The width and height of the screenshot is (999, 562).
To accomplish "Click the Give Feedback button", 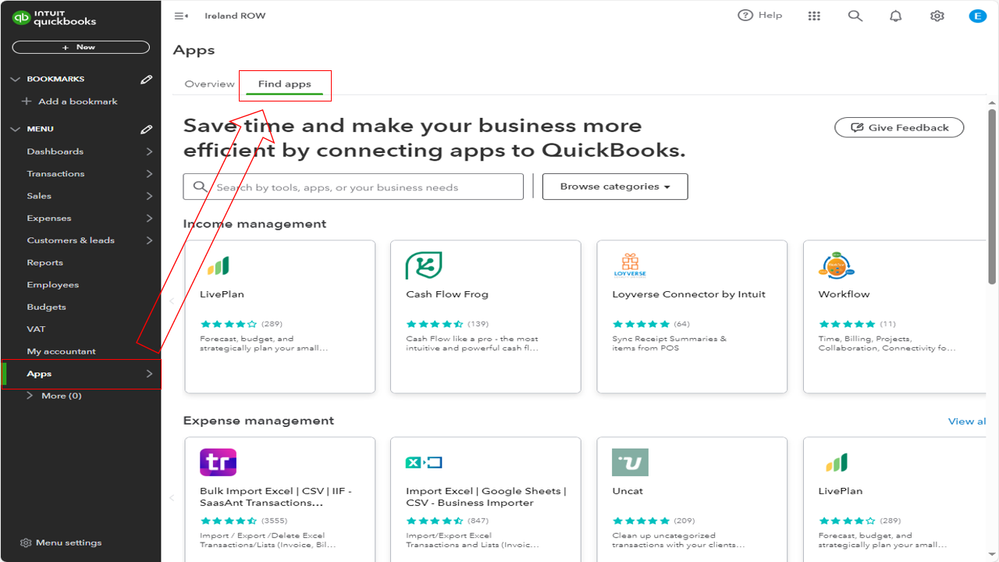I will click(x=899, y=128).
